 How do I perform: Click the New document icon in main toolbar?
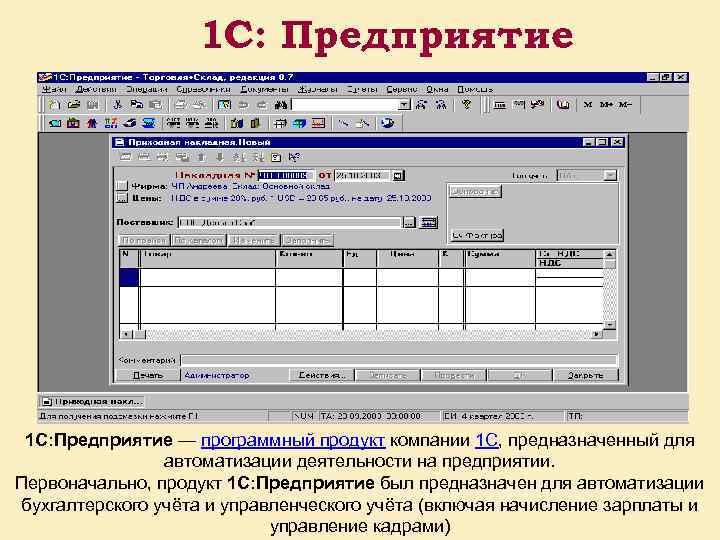pyautogui.click(x=54, y=105)
